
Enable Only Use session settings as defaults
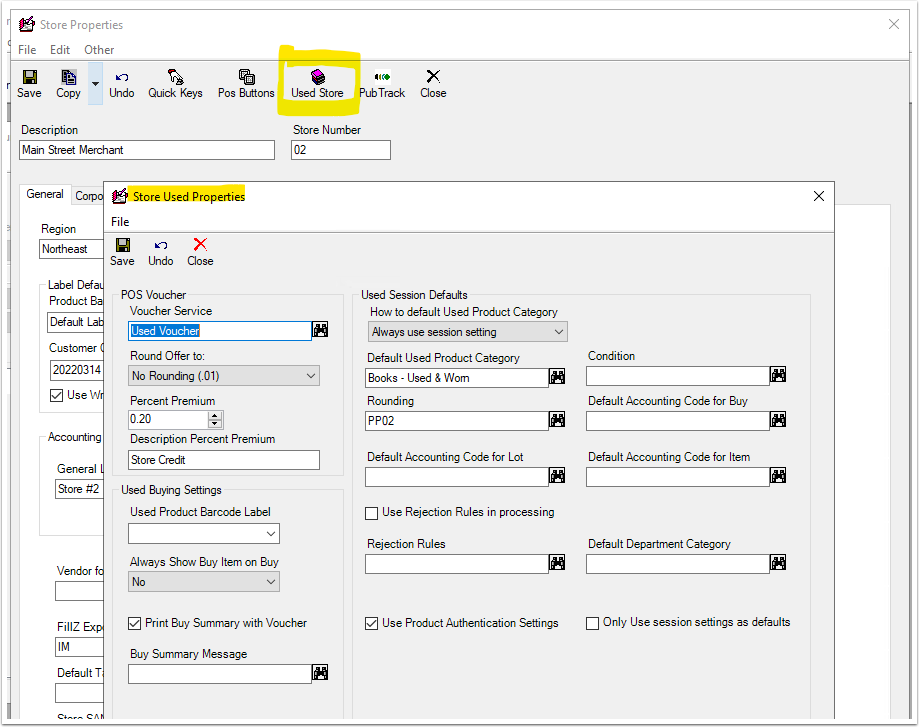click(x=593, y=623)
